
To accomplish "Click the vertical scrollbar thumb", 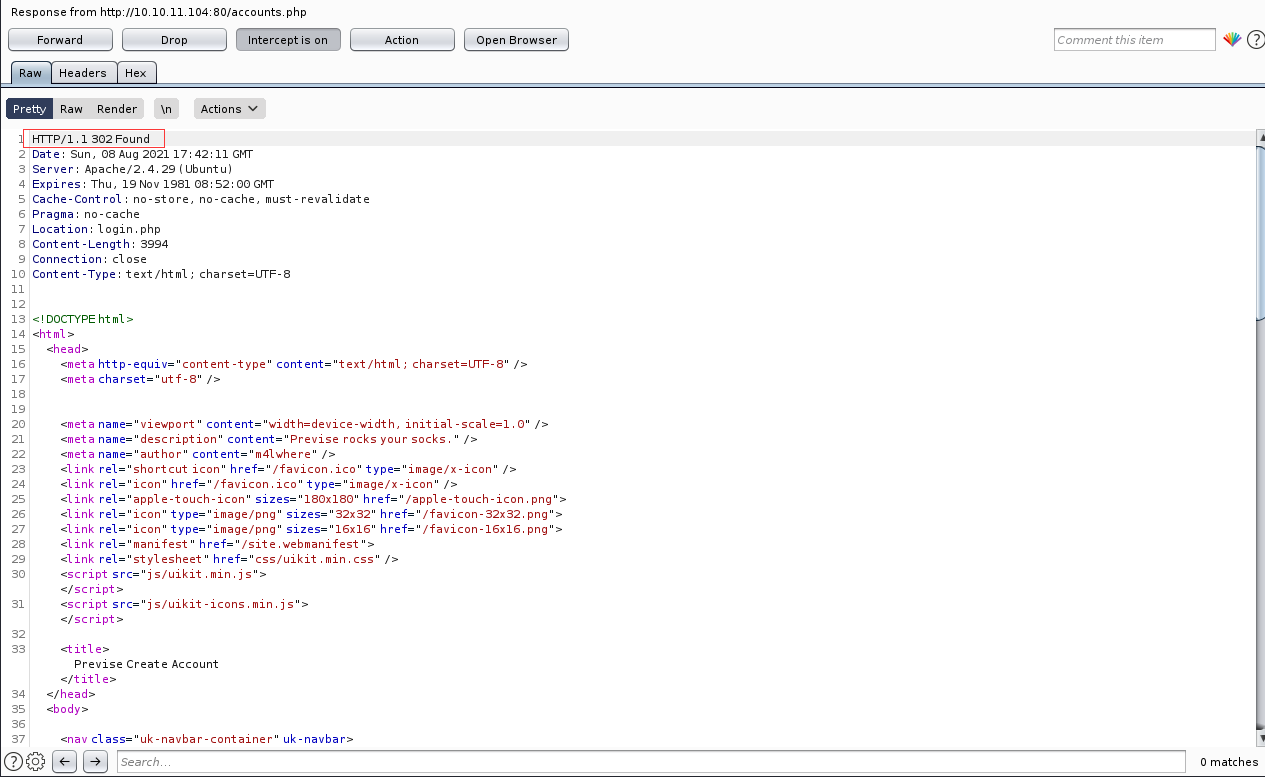I will pyautogui.click(x=1259, y=232).
